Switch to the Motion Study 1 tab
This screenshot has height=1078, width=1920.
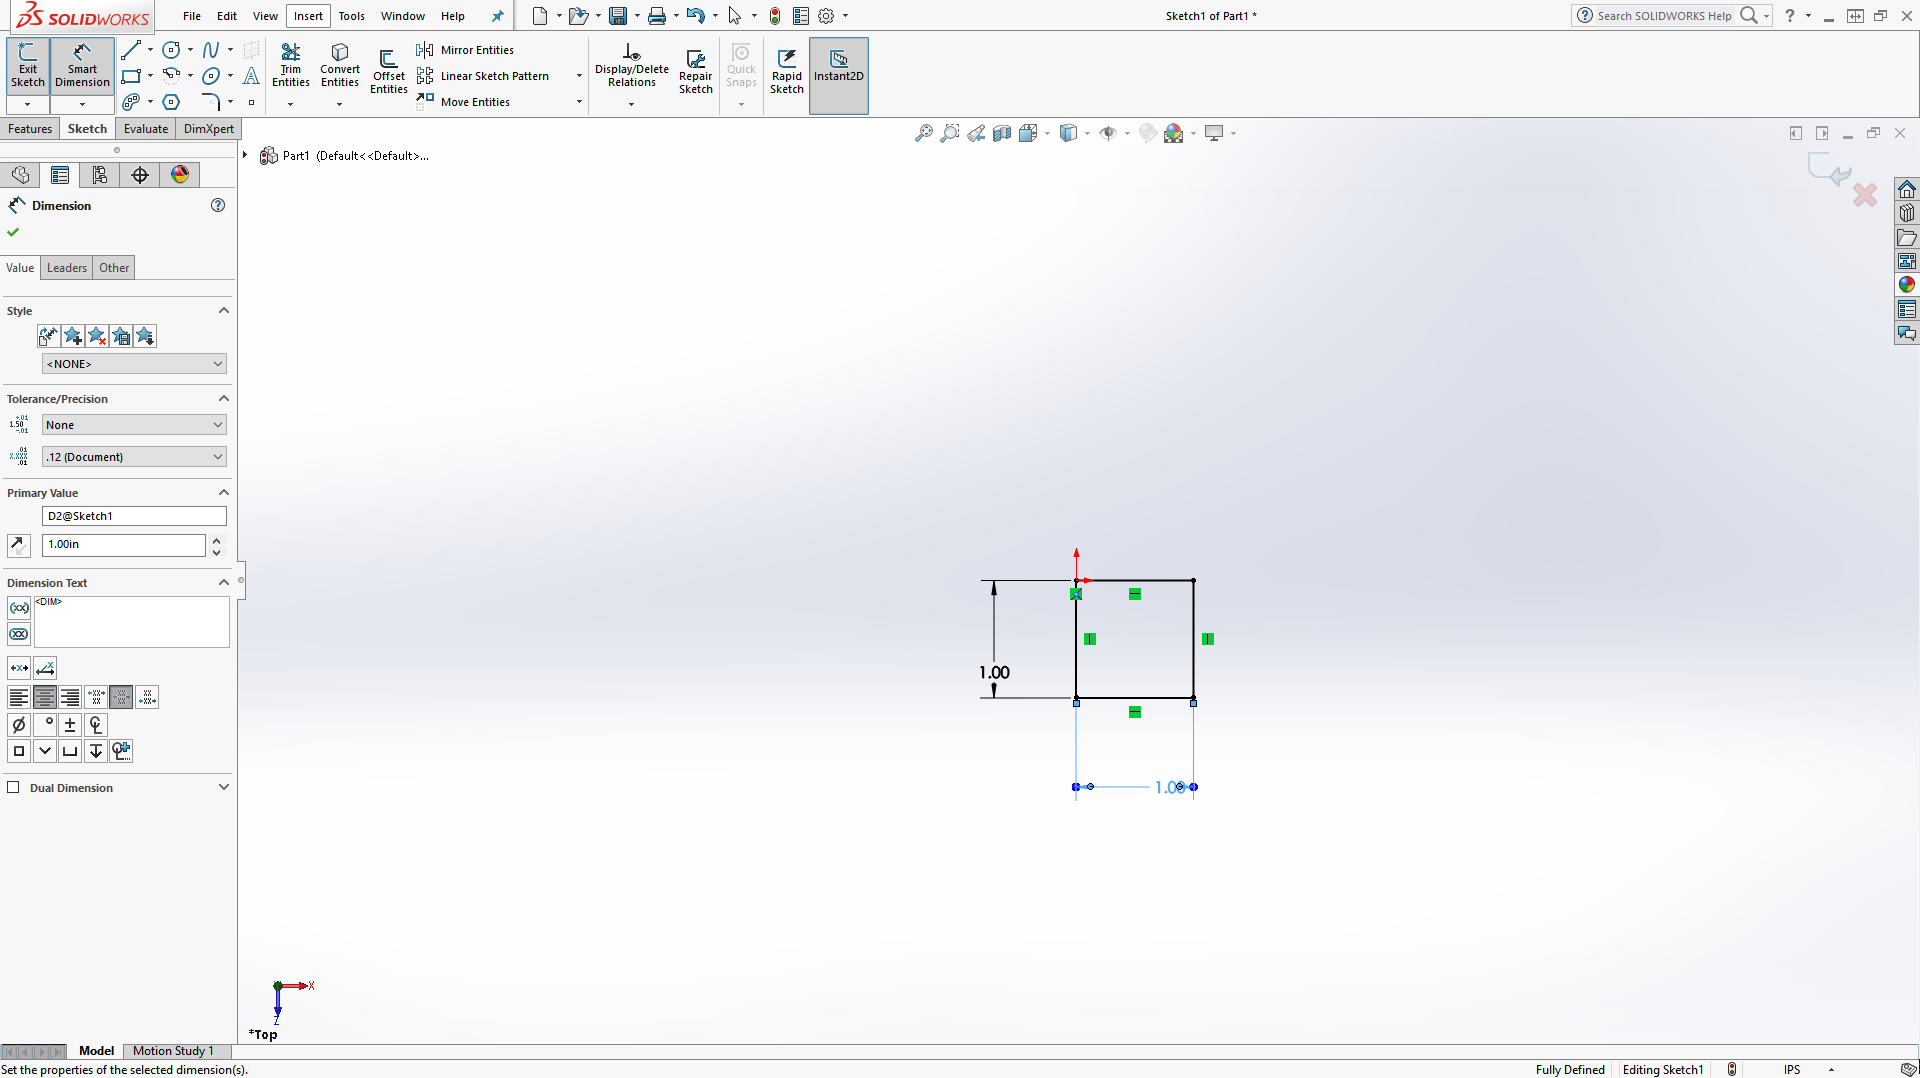click(x=173, y=1051)
